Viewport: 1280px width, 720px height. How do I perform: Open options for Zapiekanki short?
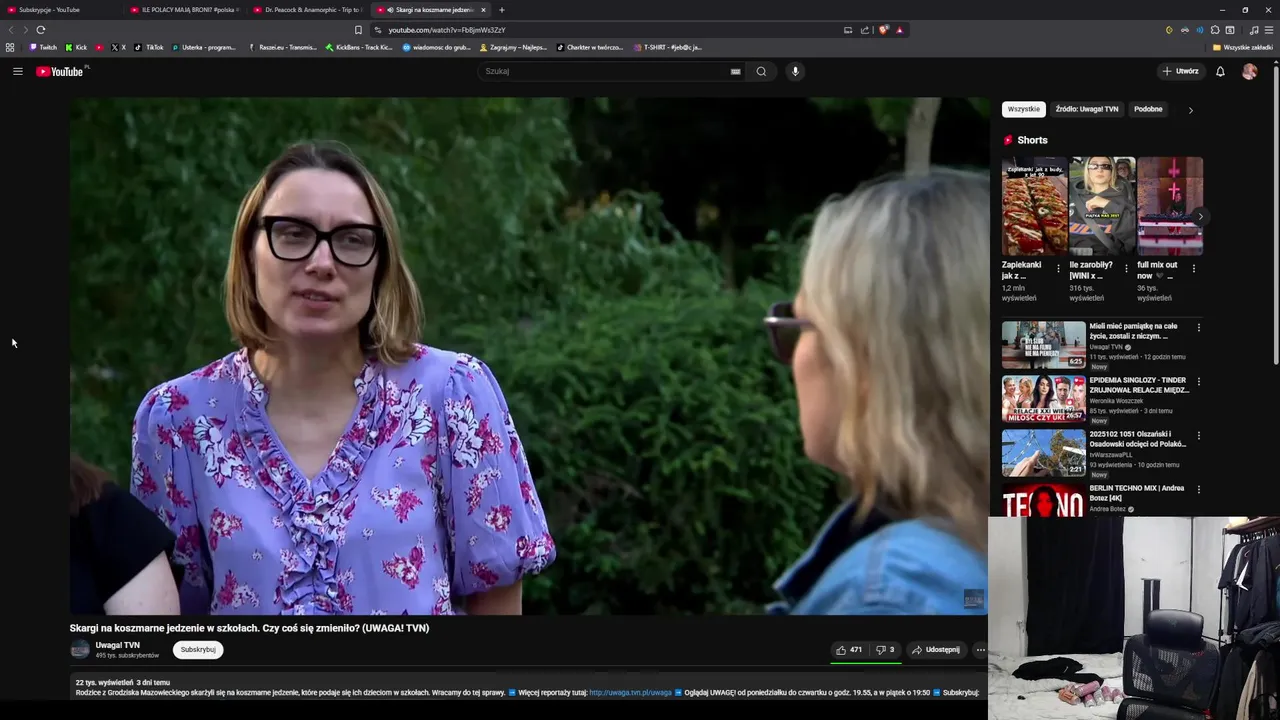(x=1059, y=268)
